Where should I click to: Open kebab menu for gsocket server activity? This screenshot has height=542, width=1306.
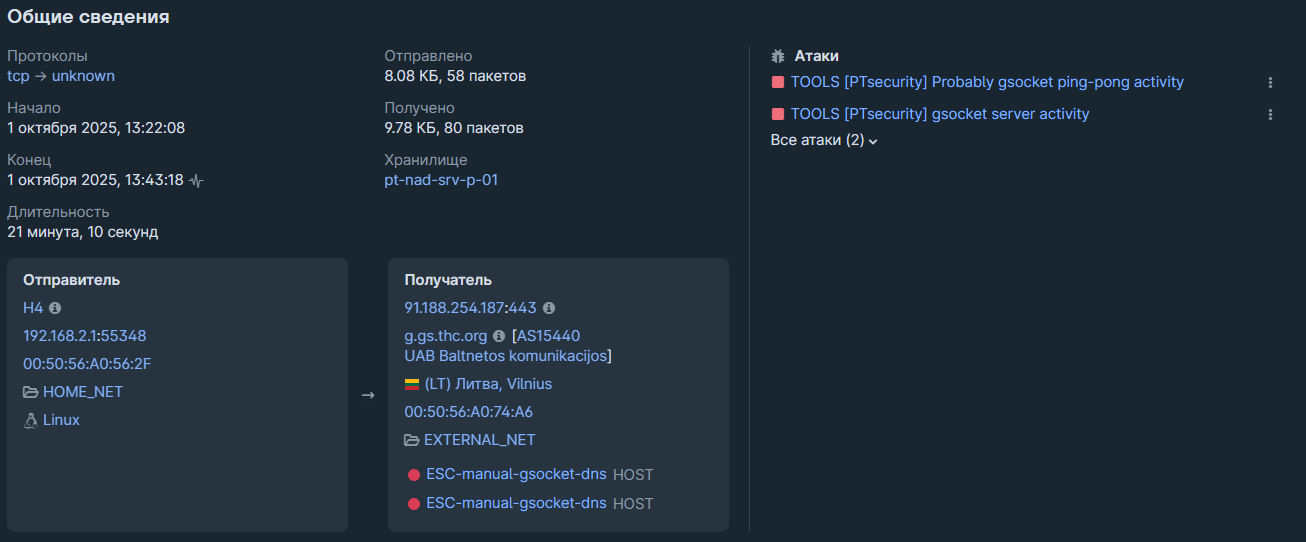click(1270, 115)
